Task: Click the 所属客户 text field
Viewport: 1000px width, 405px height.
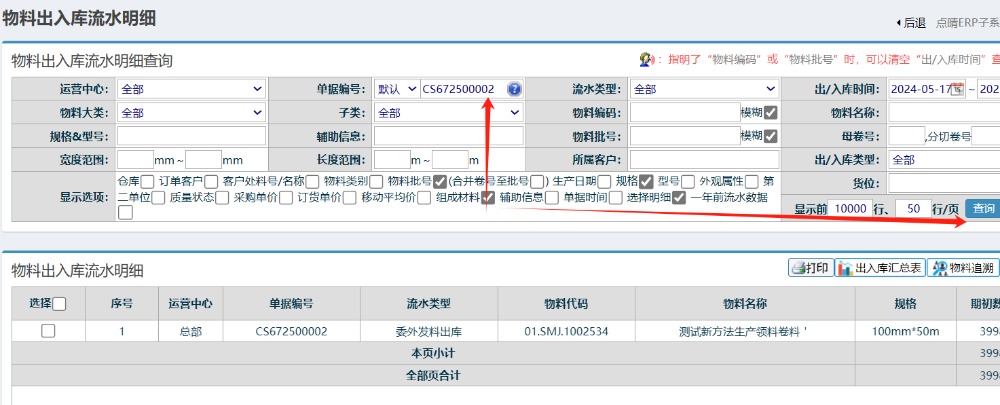Action: (x=703, y=160)
